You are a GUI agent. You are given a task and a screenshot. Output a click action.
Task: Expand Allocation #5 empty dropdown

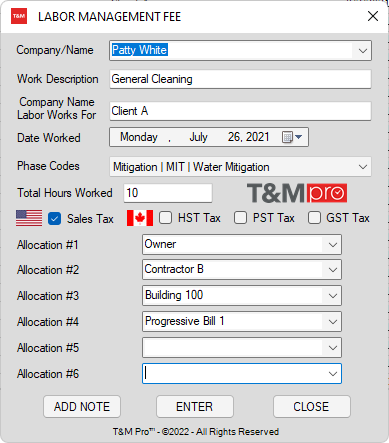[x=332, y=348]
